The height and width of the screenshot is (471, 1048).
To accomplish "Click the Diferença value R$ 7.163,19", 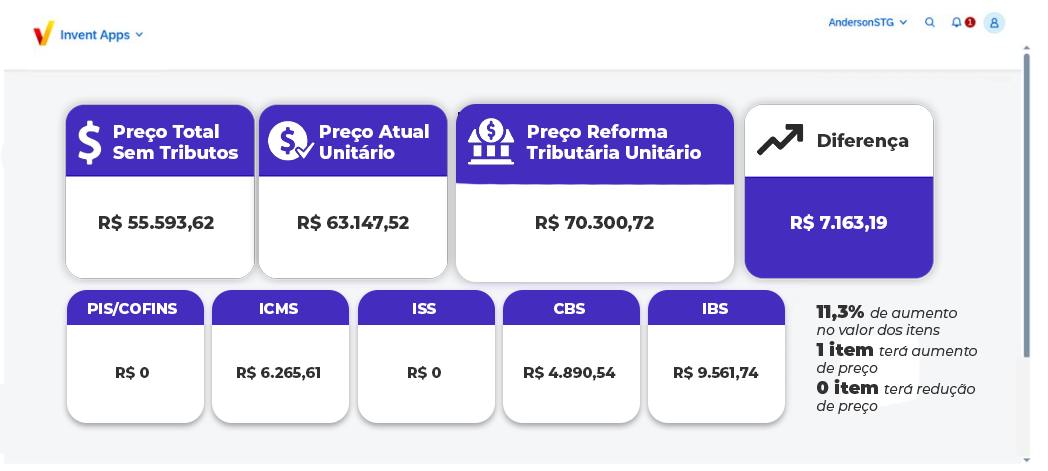I will click(839, 222).
